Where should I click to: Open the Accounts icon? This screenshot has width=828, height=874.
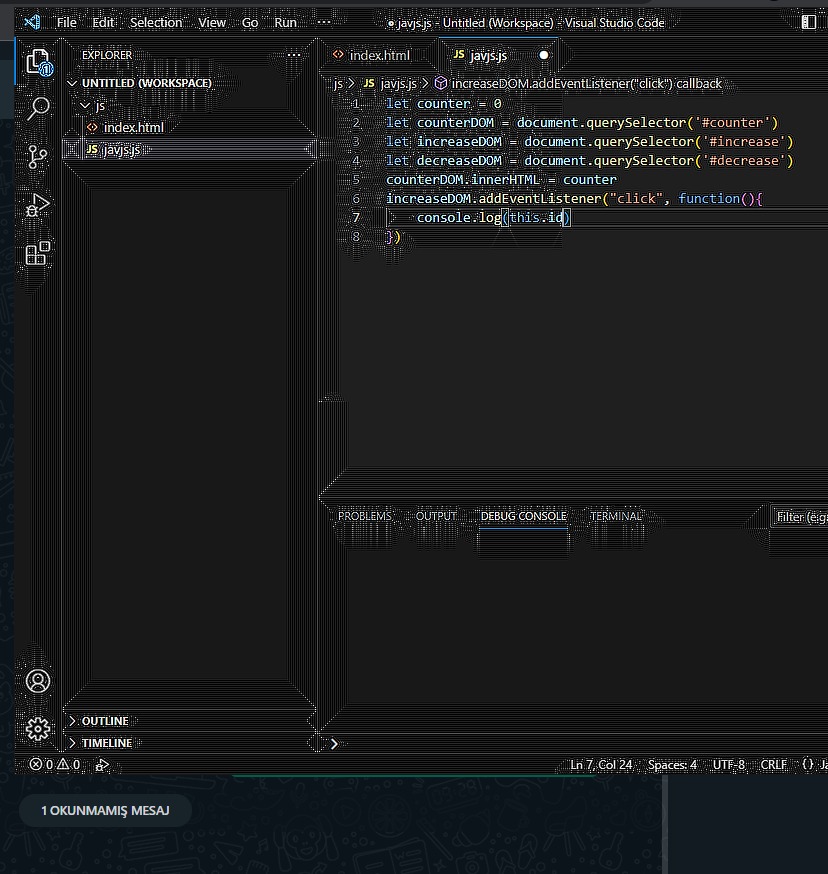click(38, 681)
